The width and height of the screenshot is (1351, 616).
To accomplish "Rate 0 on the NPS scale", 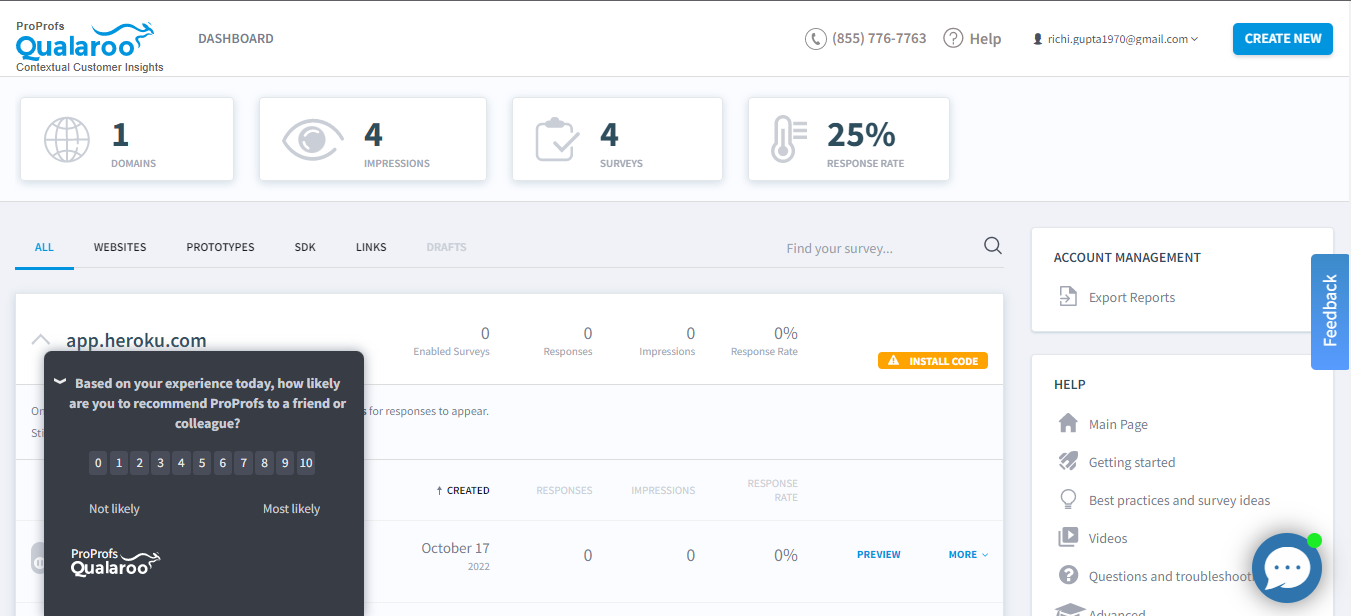I will click(98, 462).
